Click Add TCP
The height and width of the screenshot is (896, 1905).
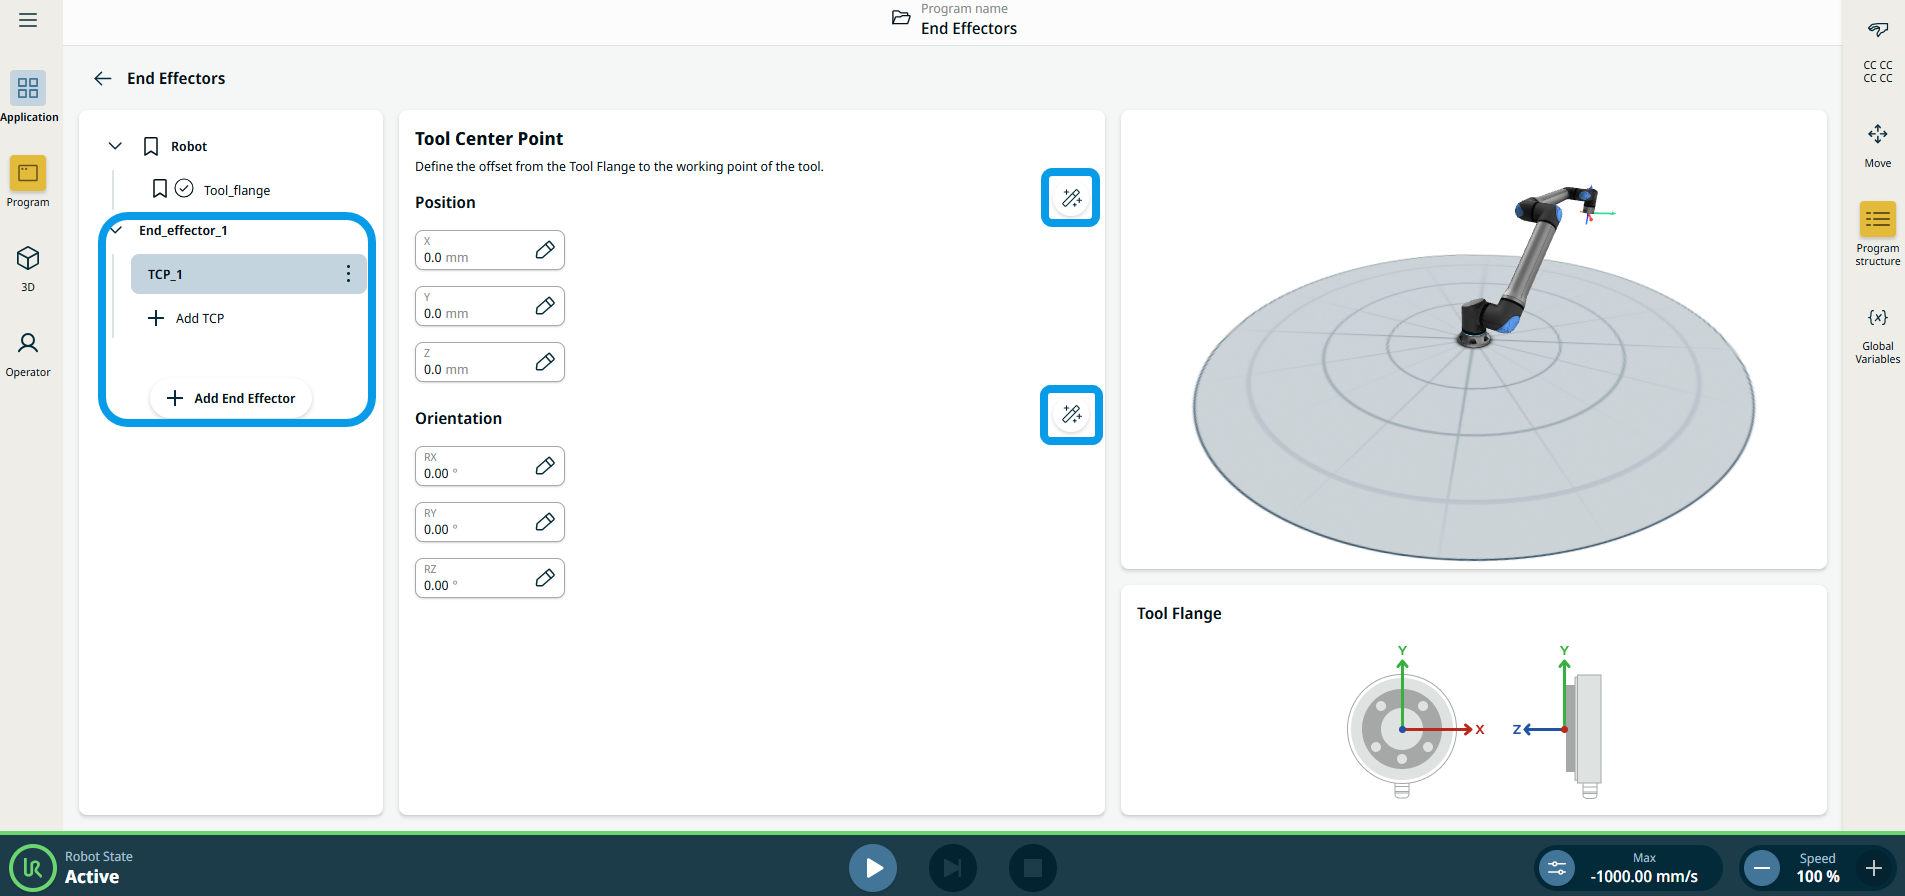click(187, 318)
